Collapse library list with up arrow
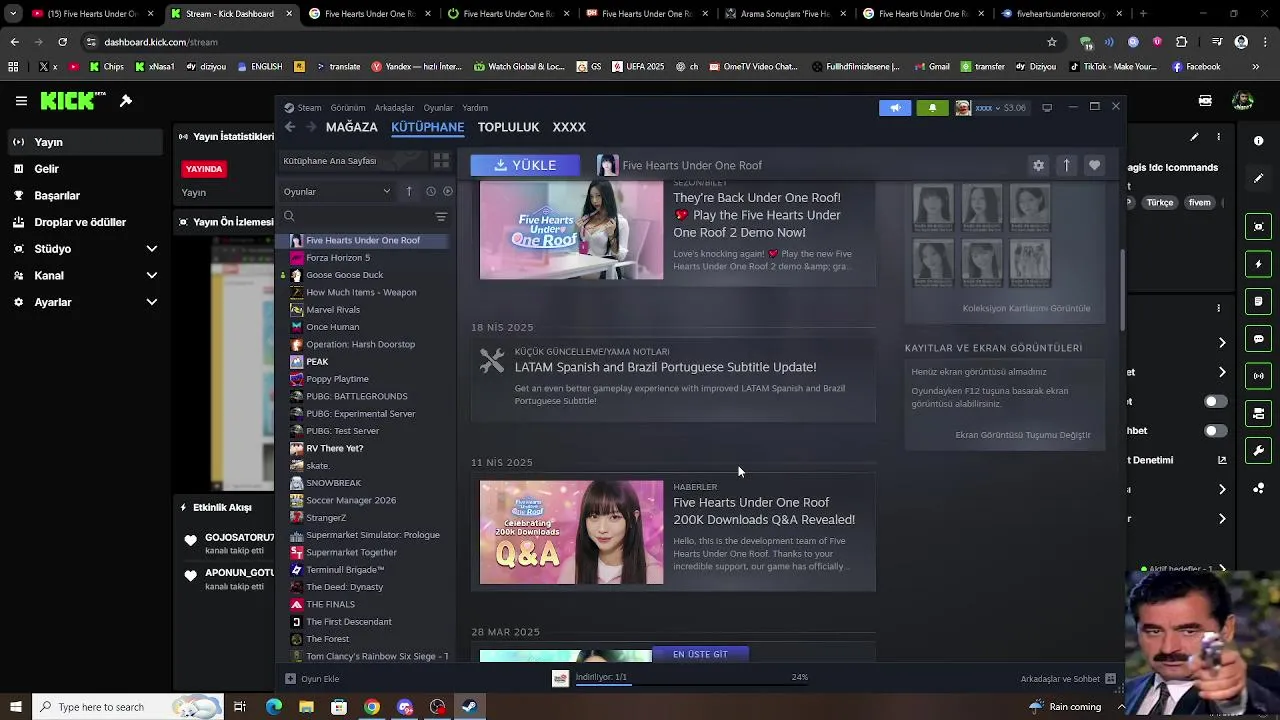Screen dimensions: 1280x720 point(408,191)
